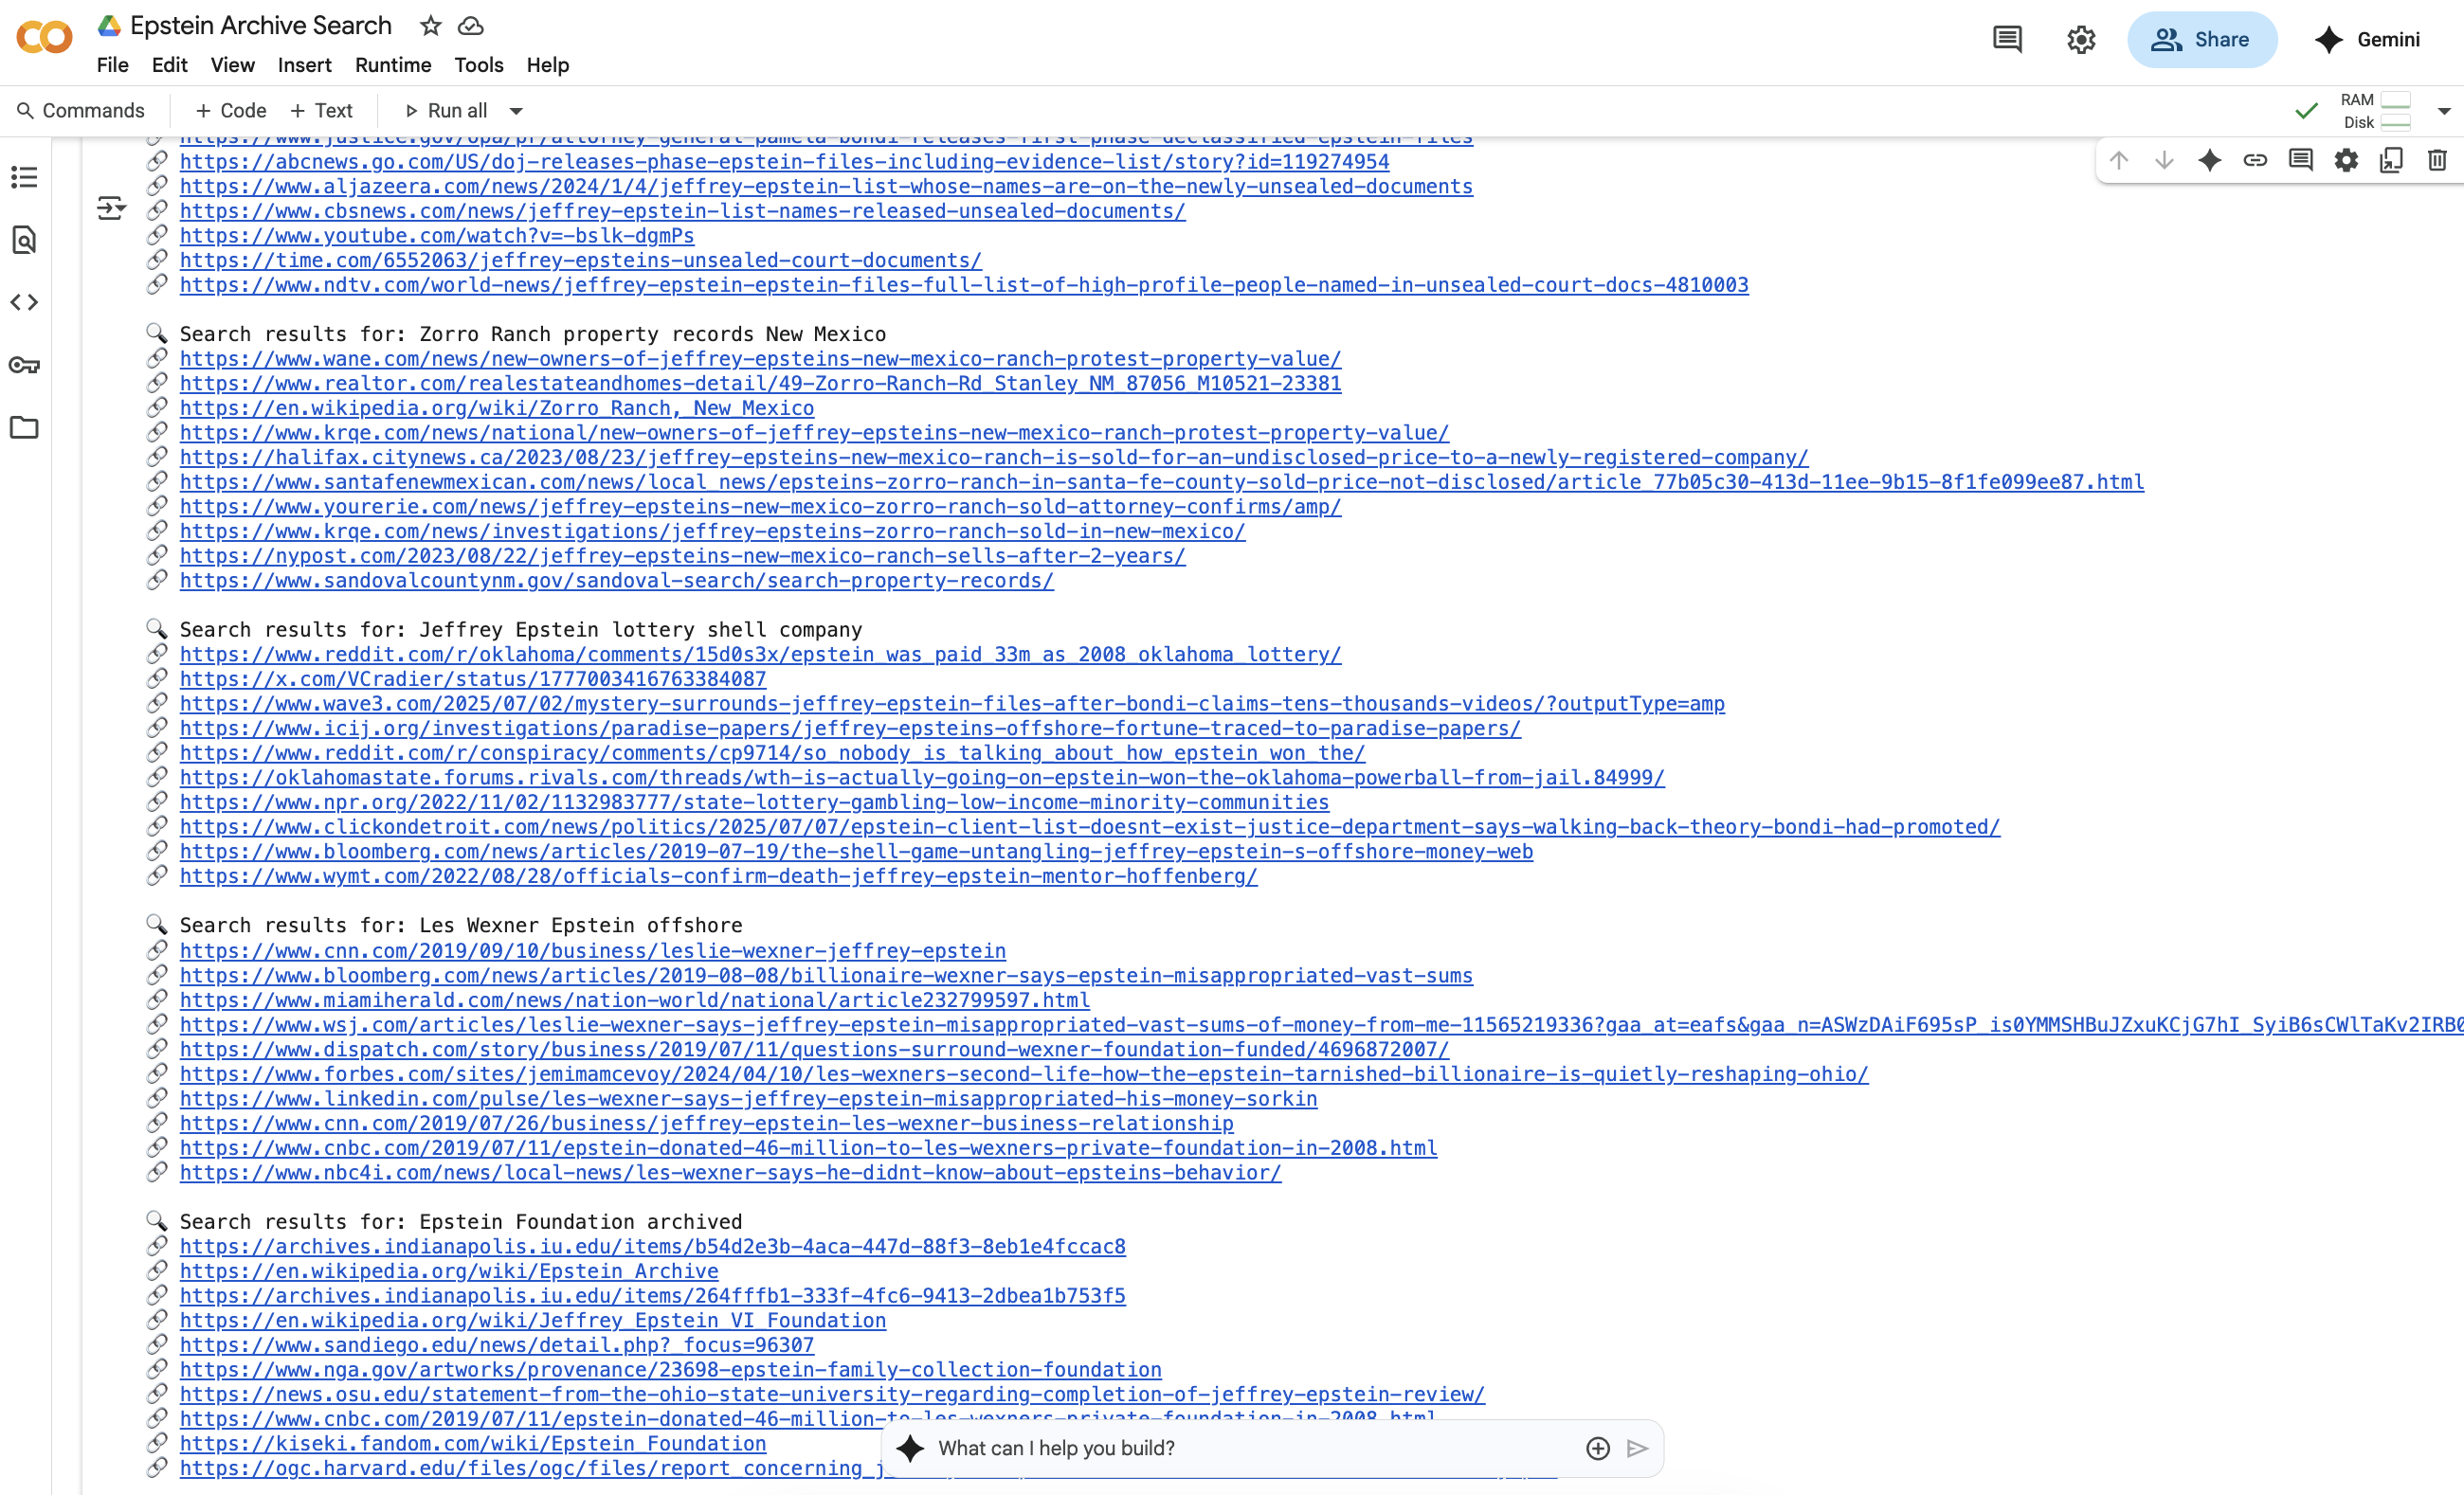Click the RAM and Disk usage indicator
The width and height of the screenshot is (2464, 1495).
[2375, 111]
